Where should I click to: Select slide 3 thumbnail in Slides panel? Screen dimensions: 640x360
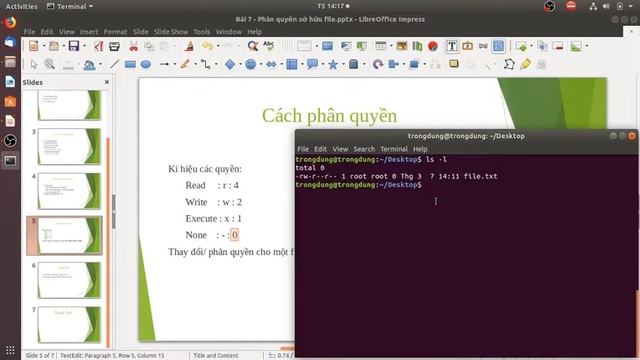[69, 147]
